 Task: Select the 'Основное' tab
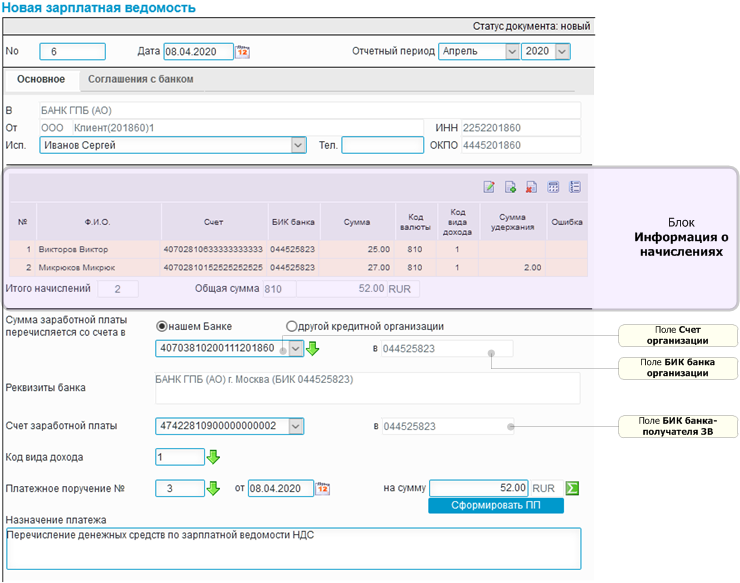(x=41, y=79)
